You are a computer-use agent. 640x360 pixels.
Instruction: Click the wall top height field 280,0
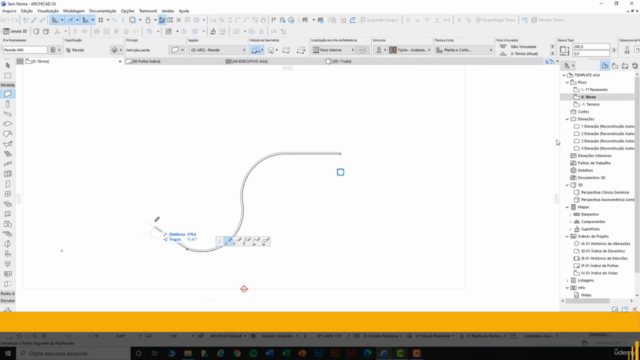[x=591, y=47]
